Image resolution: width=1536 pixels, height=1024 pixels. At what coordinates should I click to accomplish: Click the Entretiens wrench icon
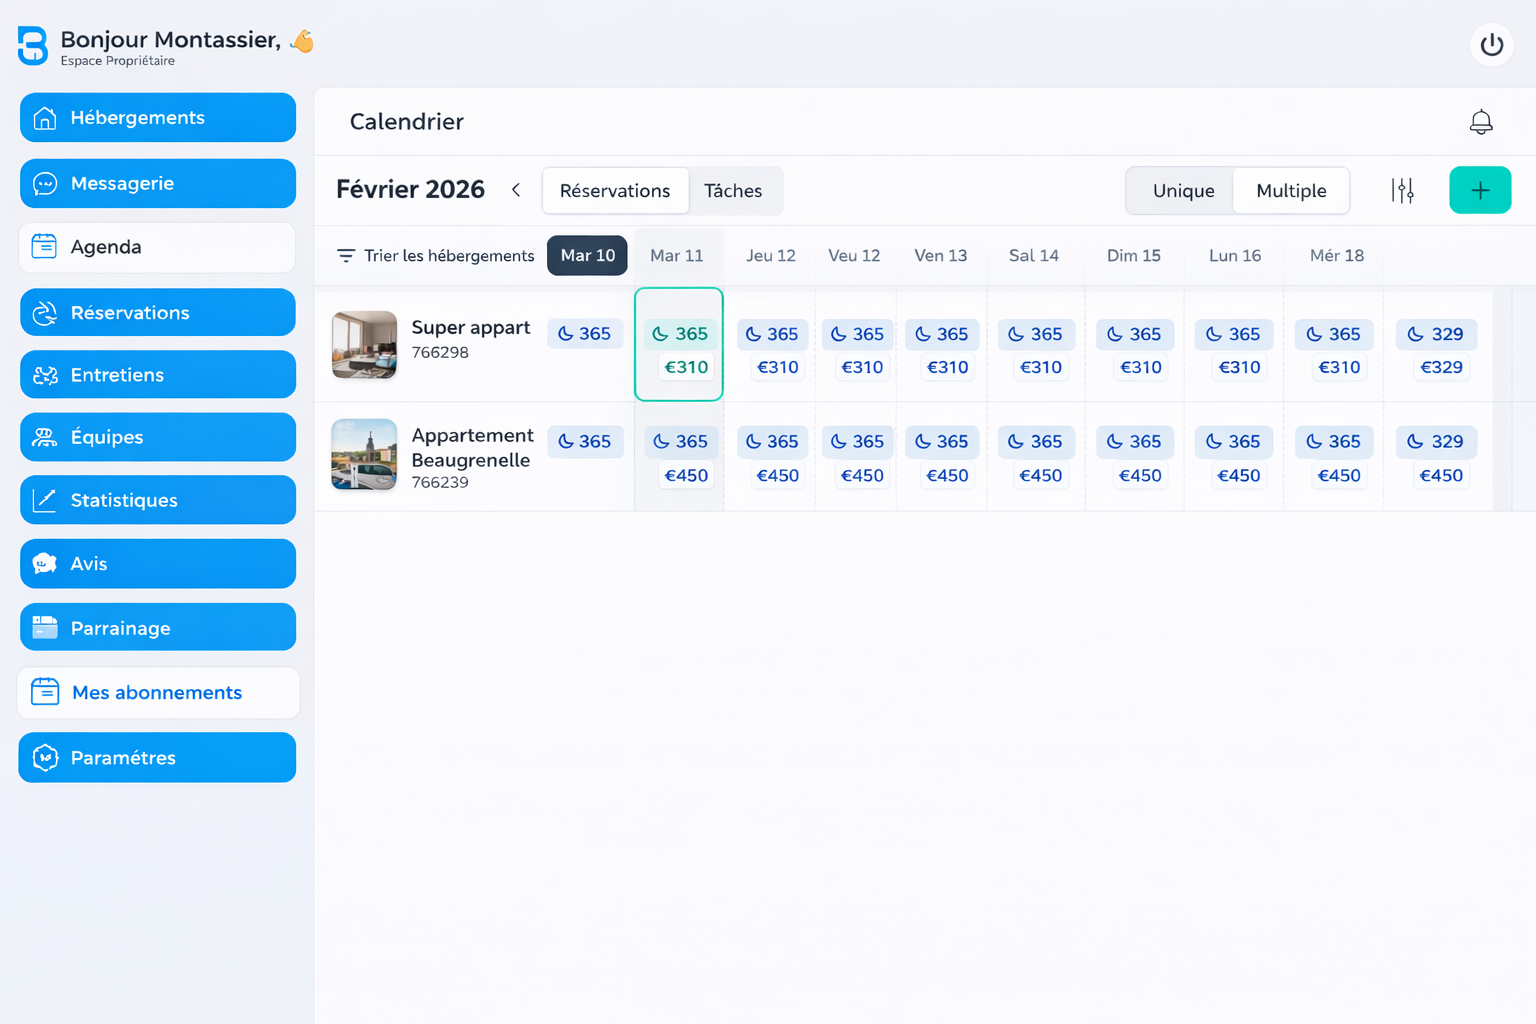[x=44, y=374]
